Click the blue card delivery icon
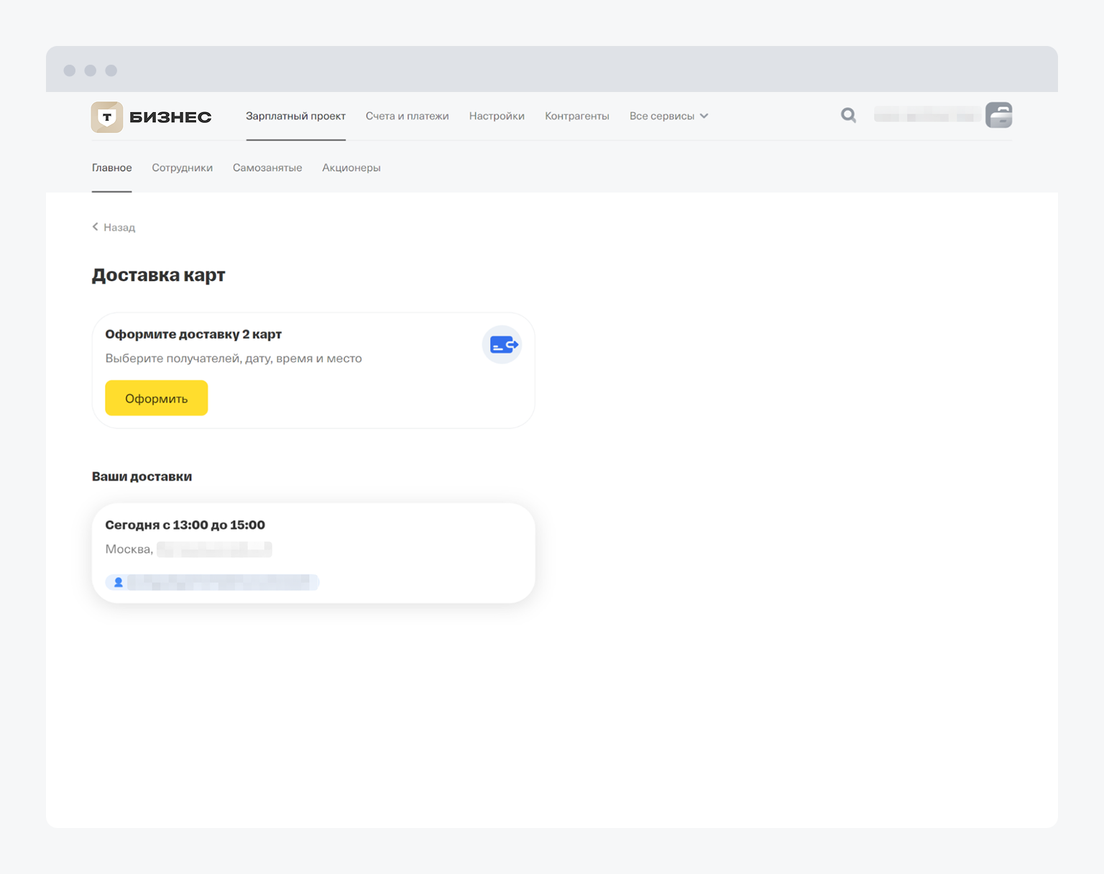The image size is (1104, 874). (503, 345)
